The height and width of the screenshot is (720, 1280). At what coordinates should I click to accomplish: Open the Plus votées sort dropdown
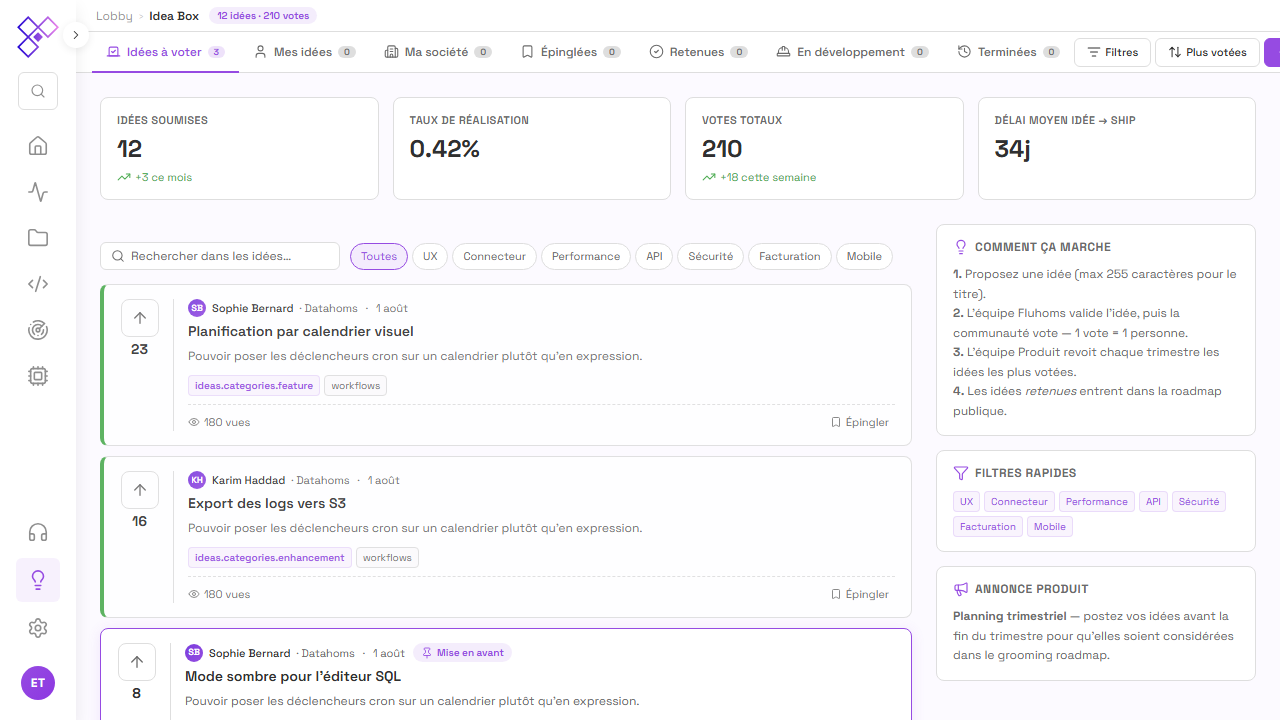tap(1207, 52)
